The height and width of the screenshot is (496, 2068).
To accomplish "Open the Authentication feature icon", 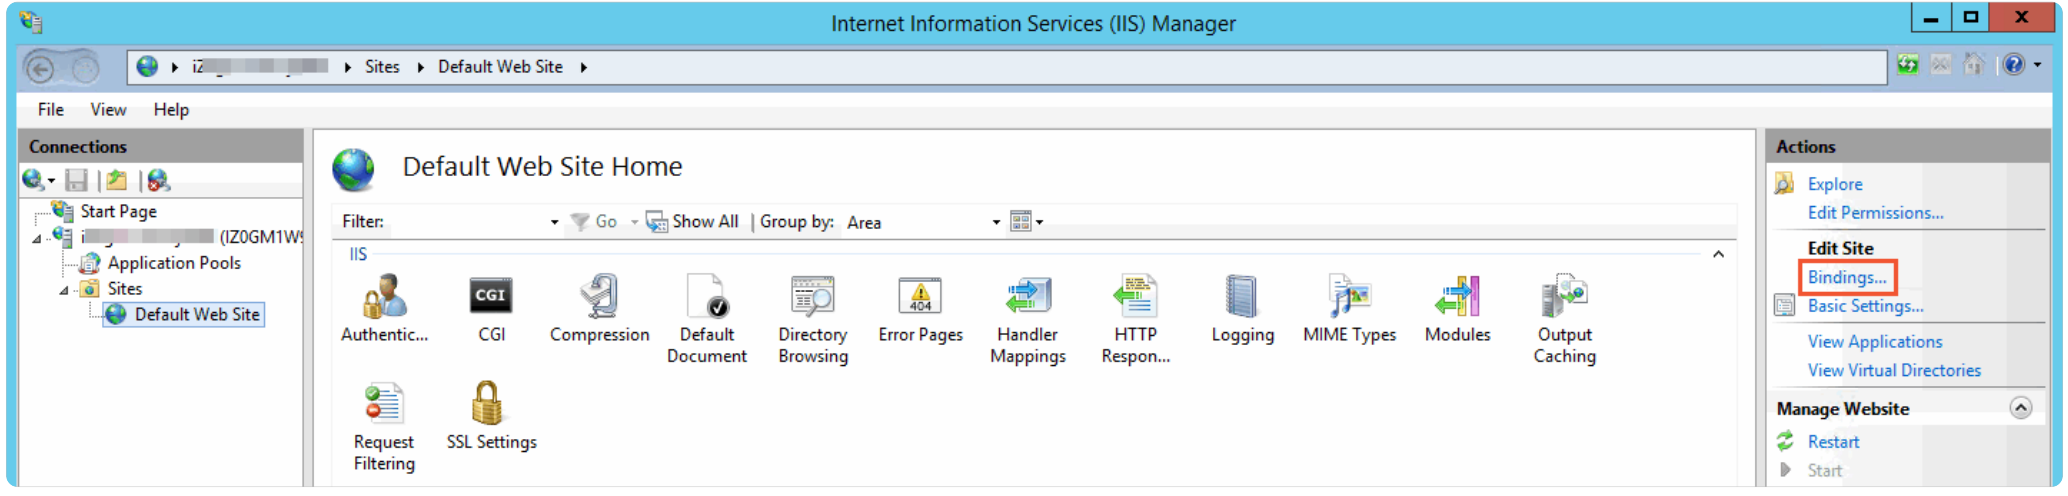I will (384, 298).
